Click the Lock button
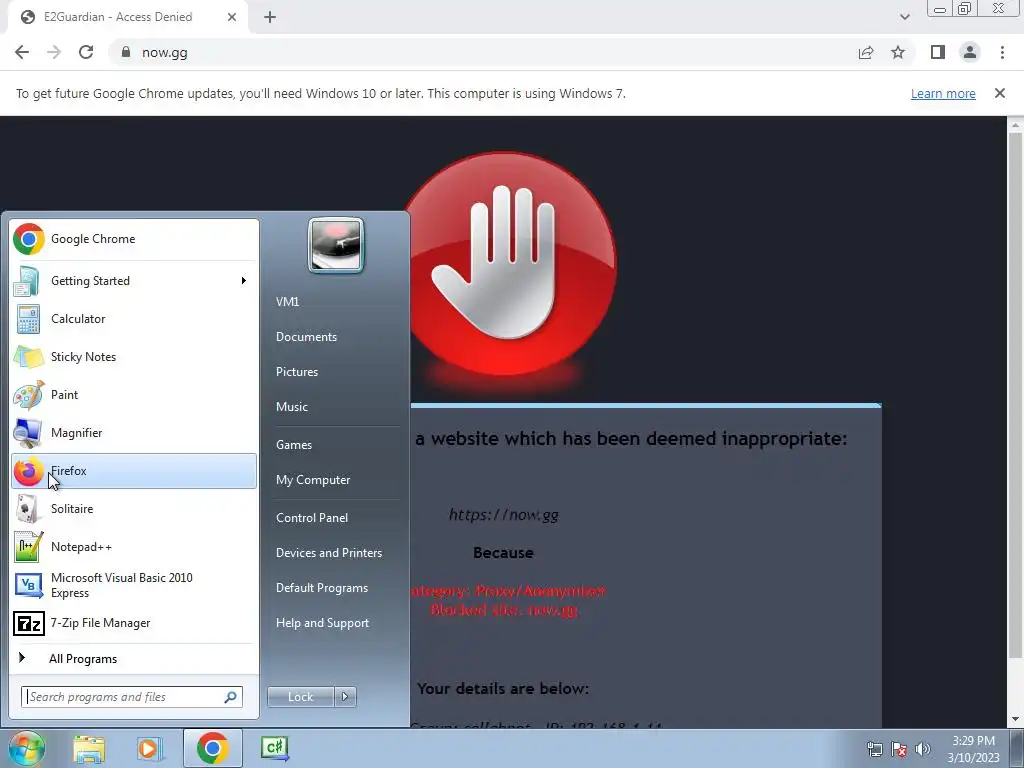Screen dimensions: 1024x768 pyautogui.click(x=300, y=697)
